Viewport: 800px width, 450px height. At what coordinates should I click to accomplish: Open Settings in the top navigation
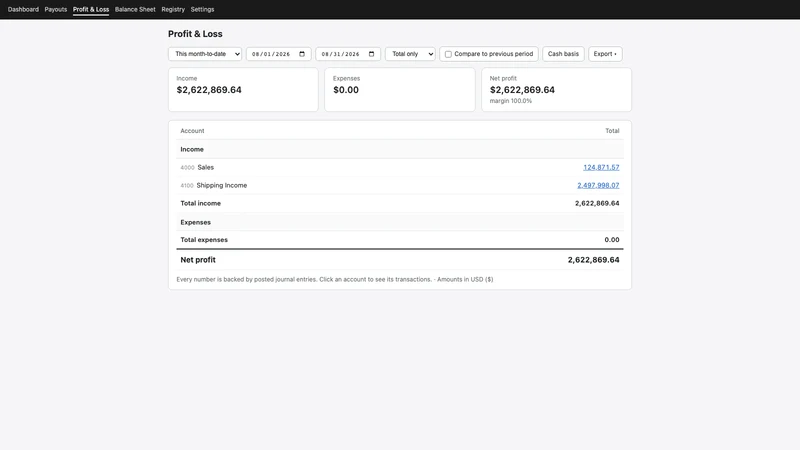[203, 9]
